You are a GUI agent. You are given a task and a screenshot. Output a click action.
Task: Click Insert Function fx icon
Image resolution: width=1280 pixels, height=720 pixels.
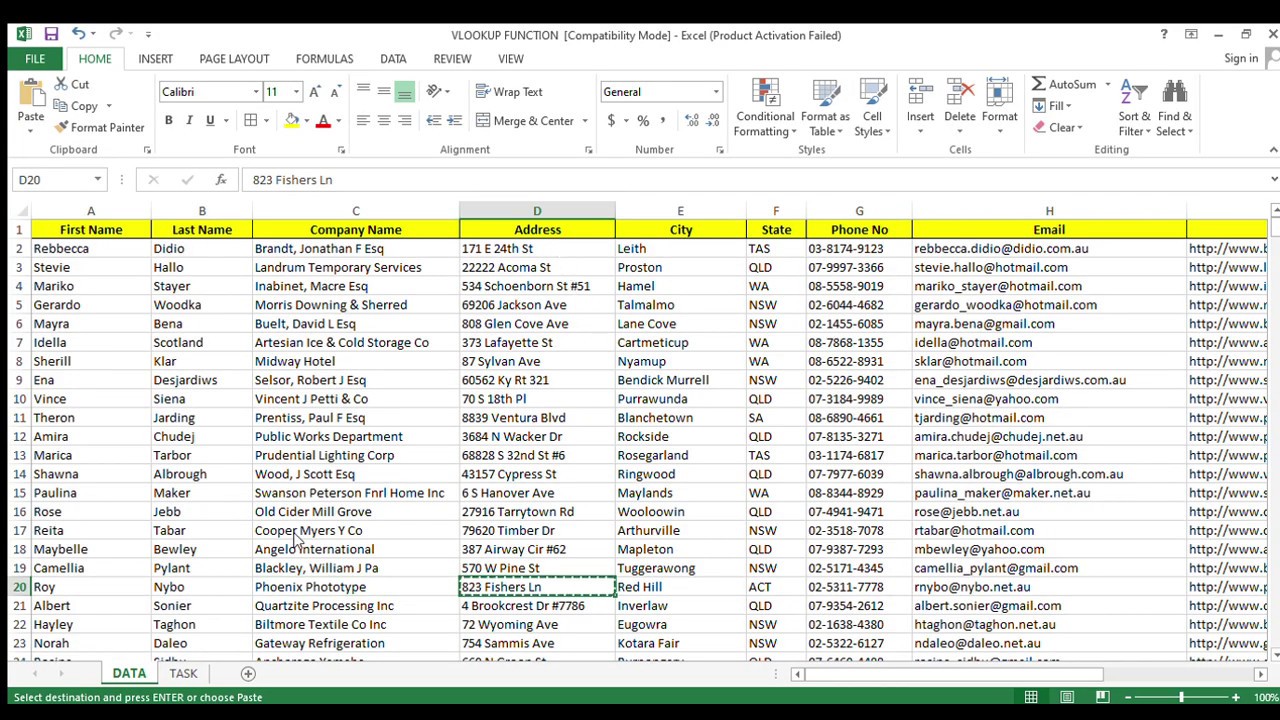pyautogui.click(x=221, y=180)
